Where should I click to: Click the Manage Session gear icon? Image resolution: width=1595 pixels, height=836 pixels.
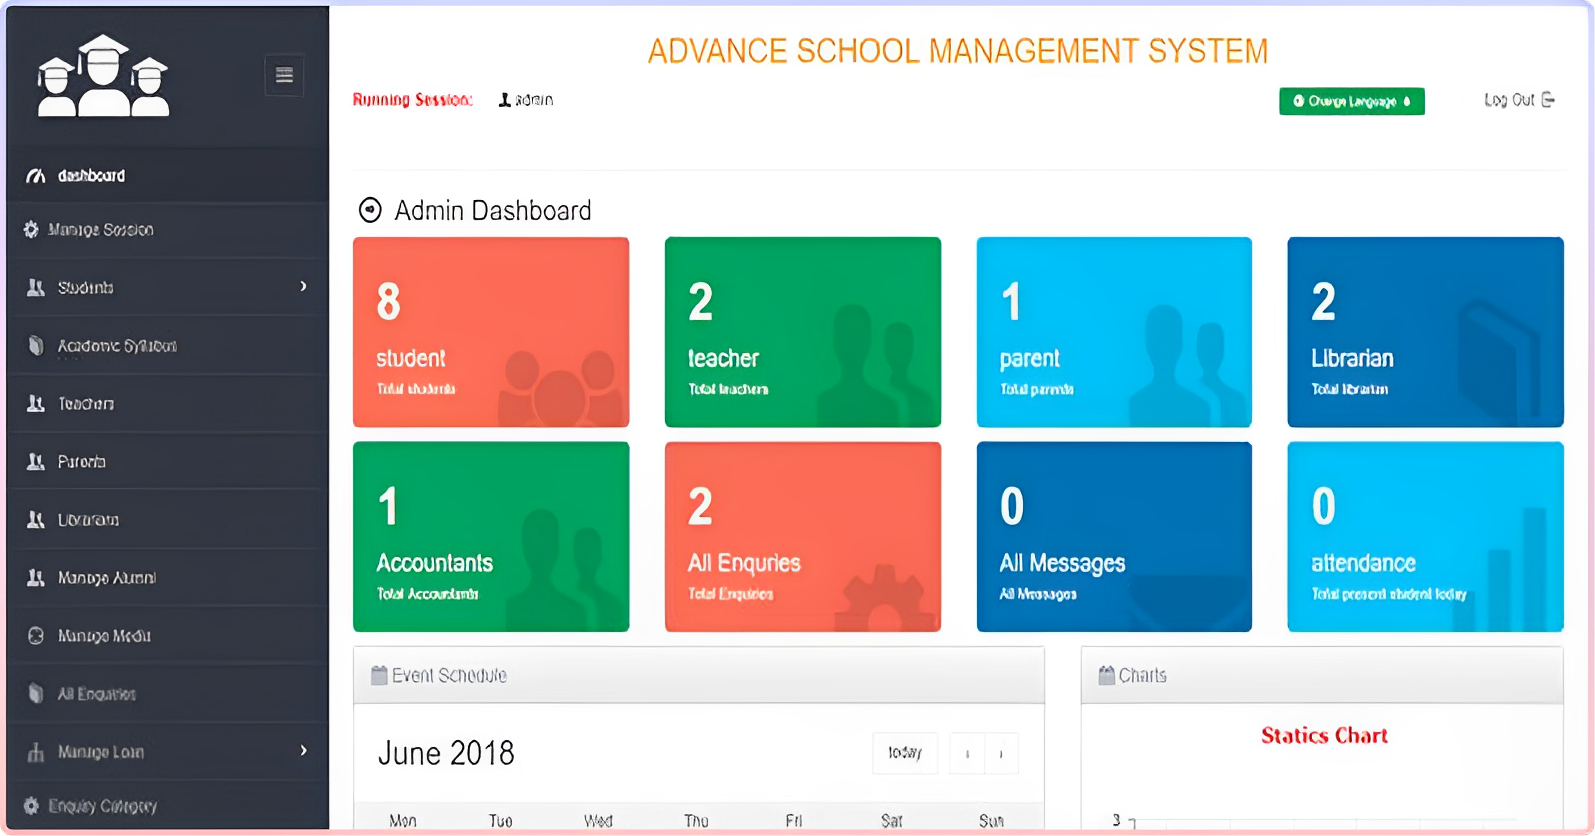tap(31, 230)
